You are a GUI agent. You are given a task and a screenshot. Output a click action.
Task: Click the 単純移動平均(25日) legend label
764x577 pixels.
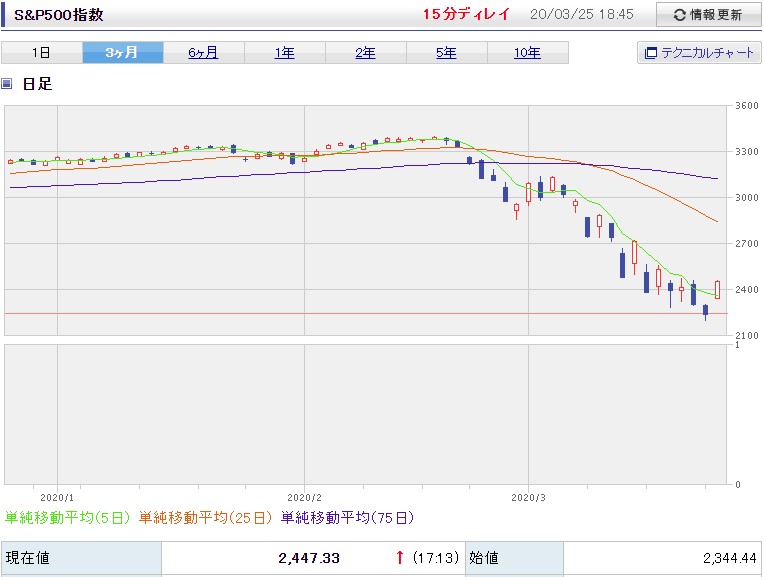click(x=205, y=518)
